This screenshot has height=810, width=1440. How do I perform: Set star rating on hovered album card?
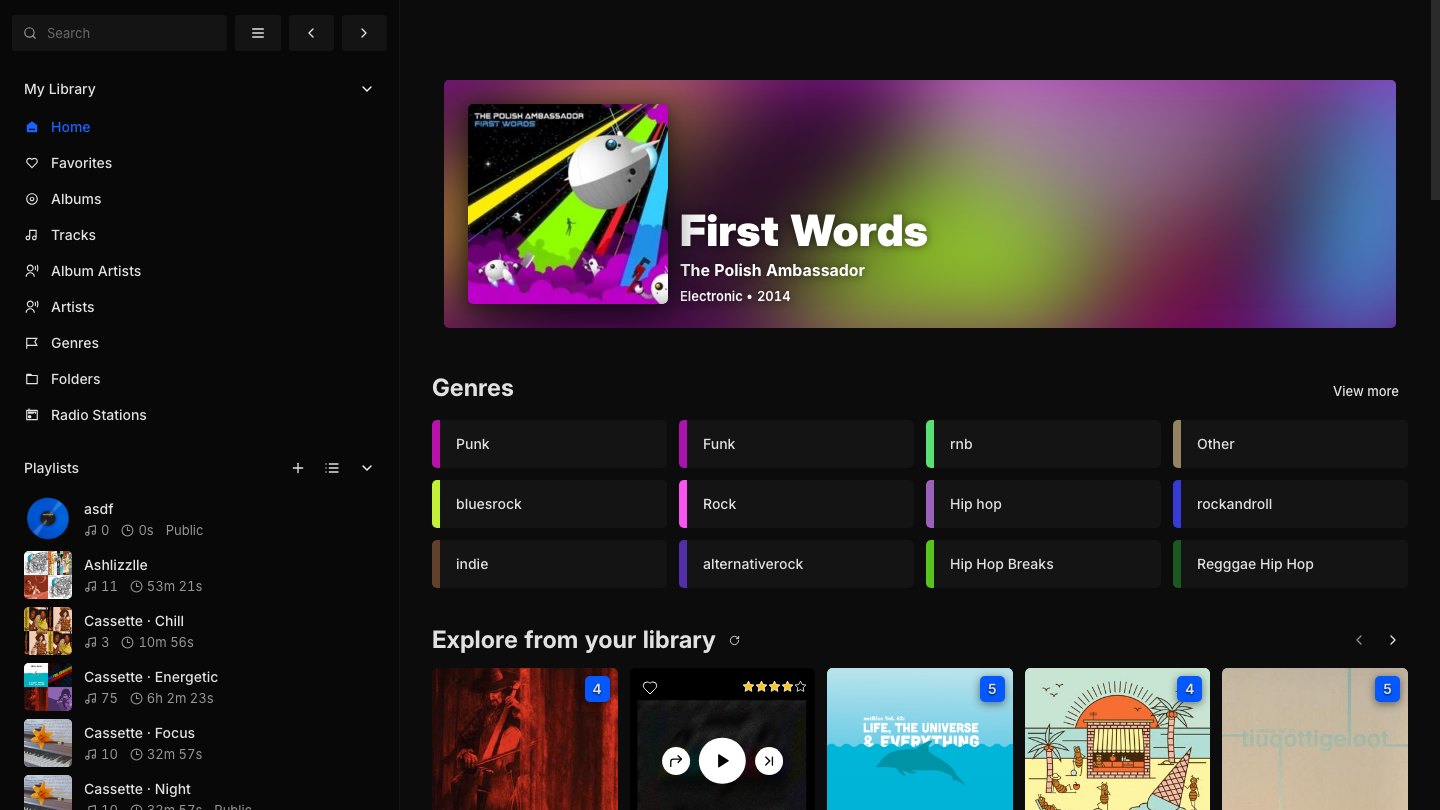(x=774, y=687)
